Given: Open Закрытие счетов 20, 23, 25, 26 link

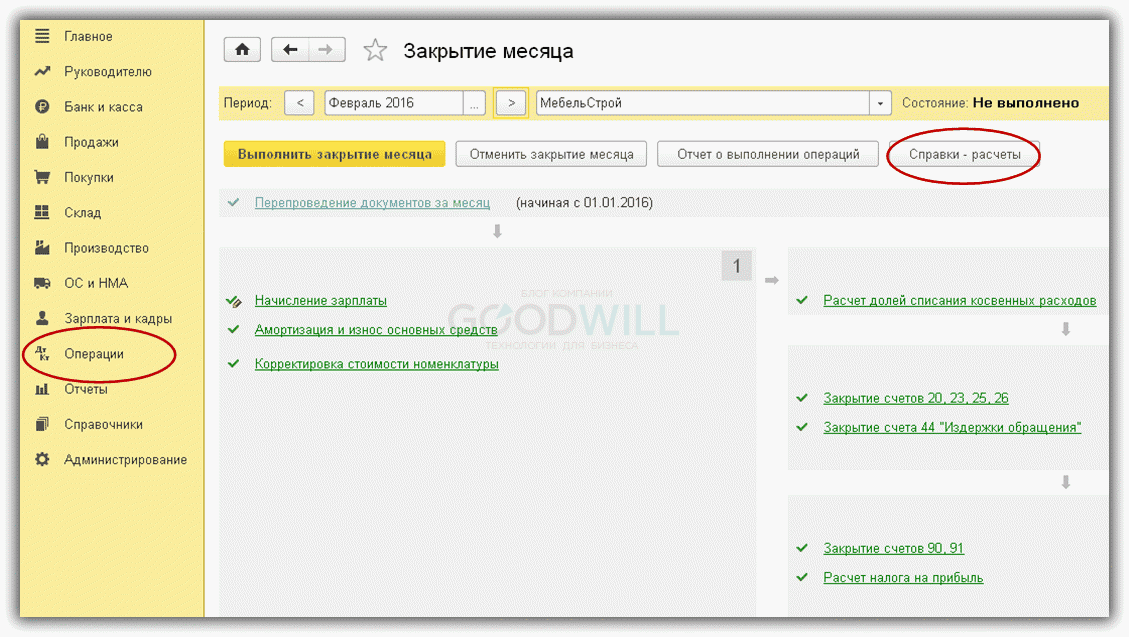Looking at the screenshot, I should [x=916, y=398].
